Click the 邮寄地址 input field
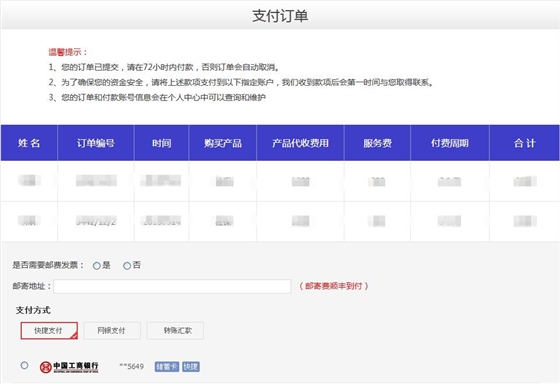 point(172,286)
